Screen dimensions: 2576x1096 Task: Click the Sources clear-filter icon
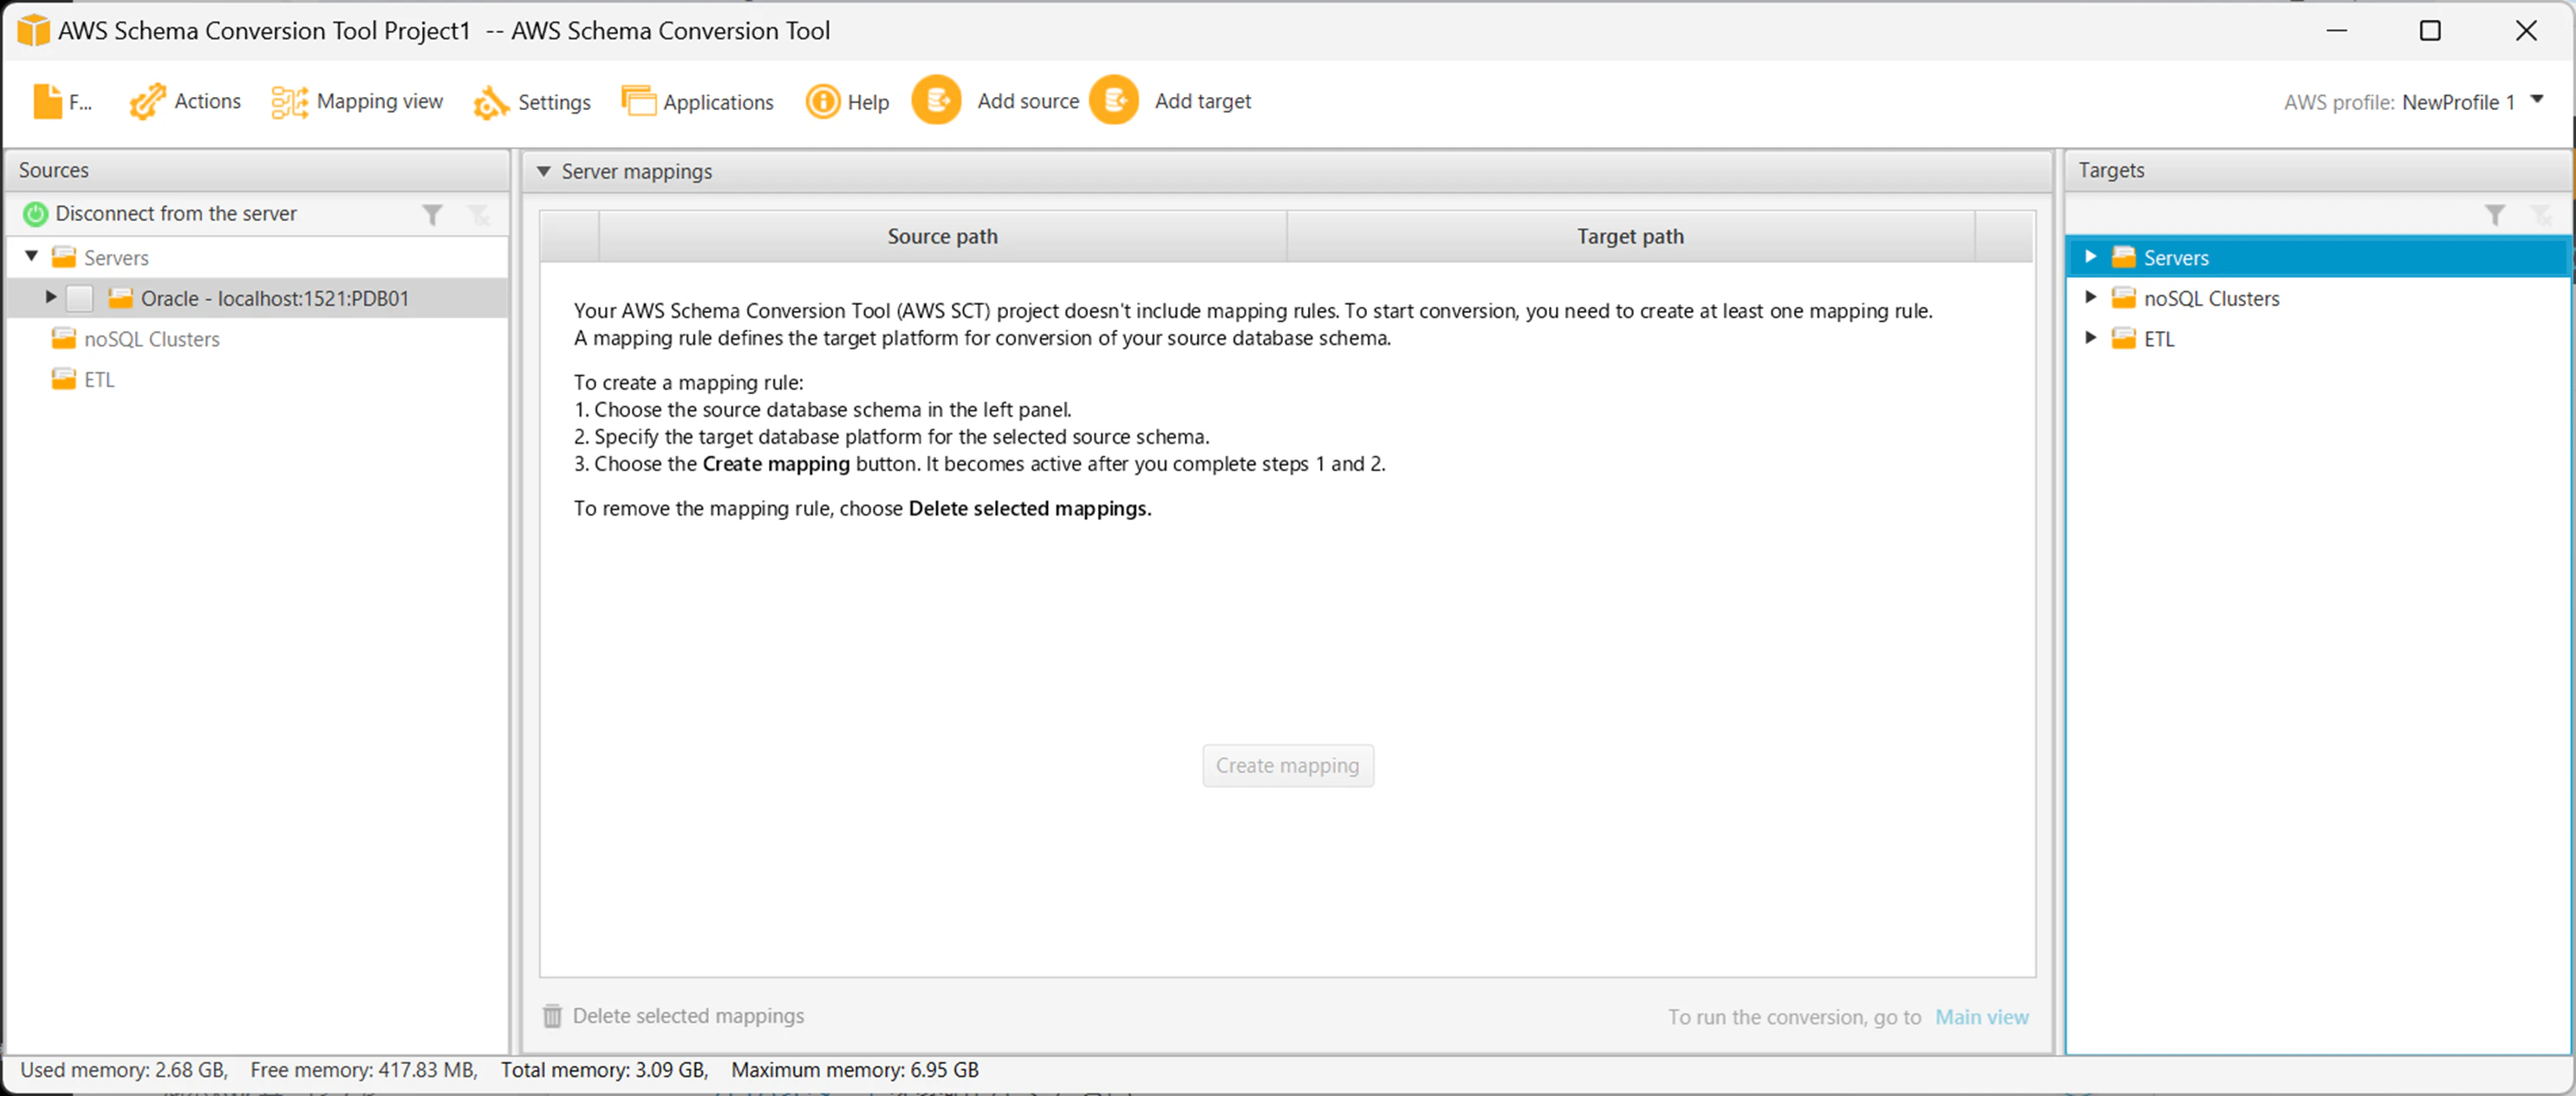click(x=479, y=215)
